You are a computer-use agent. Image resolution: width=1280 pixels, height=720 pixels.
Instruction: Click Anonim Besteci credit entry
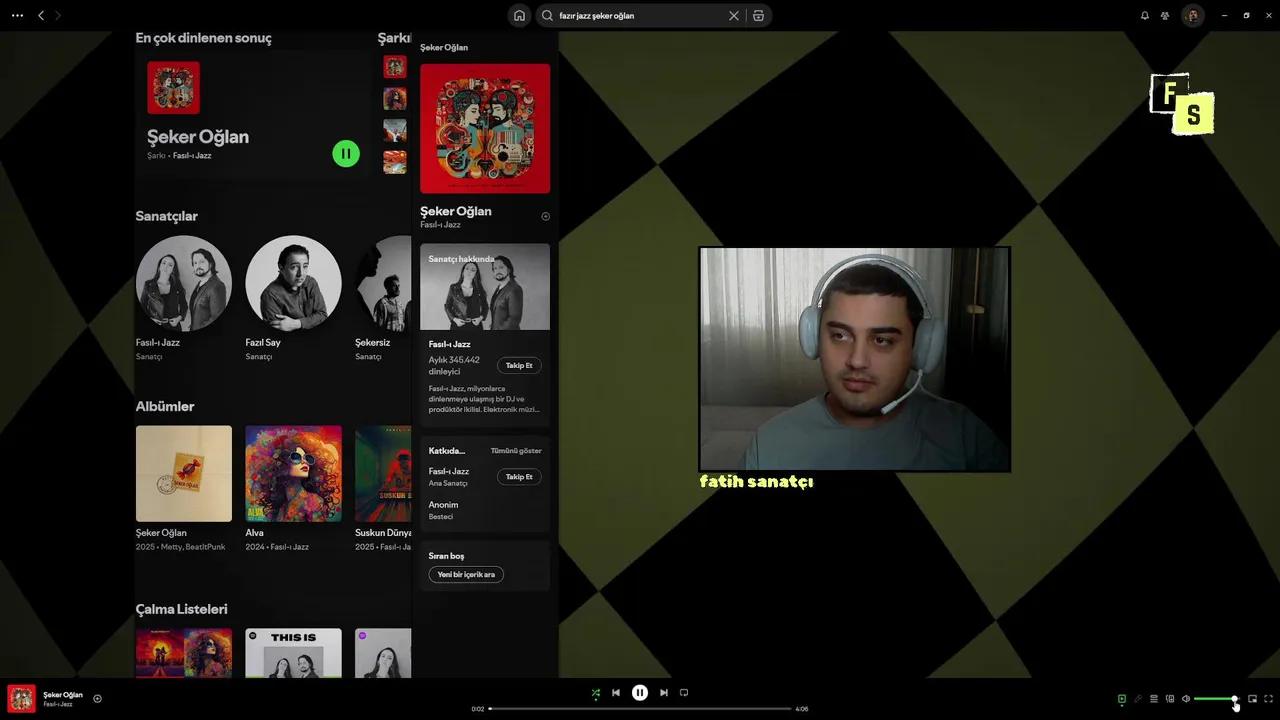(x=444, y=510)
